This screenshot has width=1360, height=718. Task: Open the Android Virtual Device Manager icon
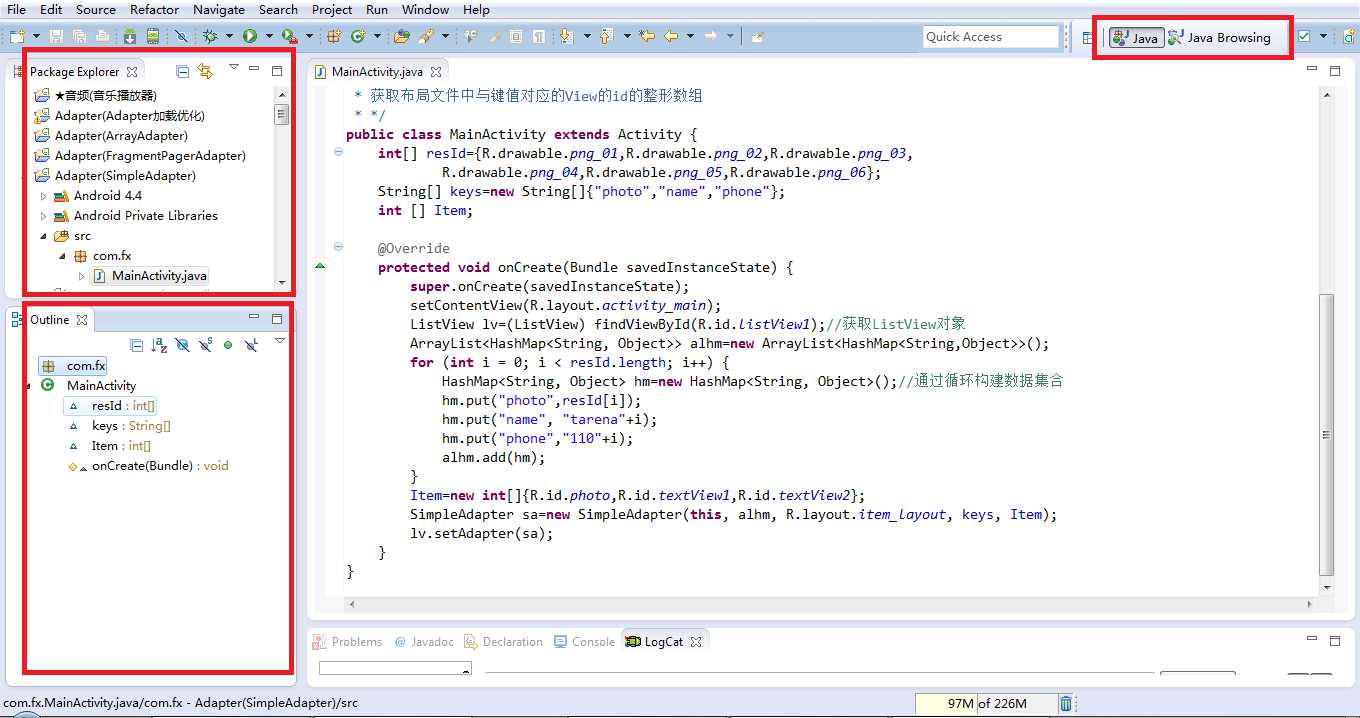pyautogui.click(x=153, y=36)
